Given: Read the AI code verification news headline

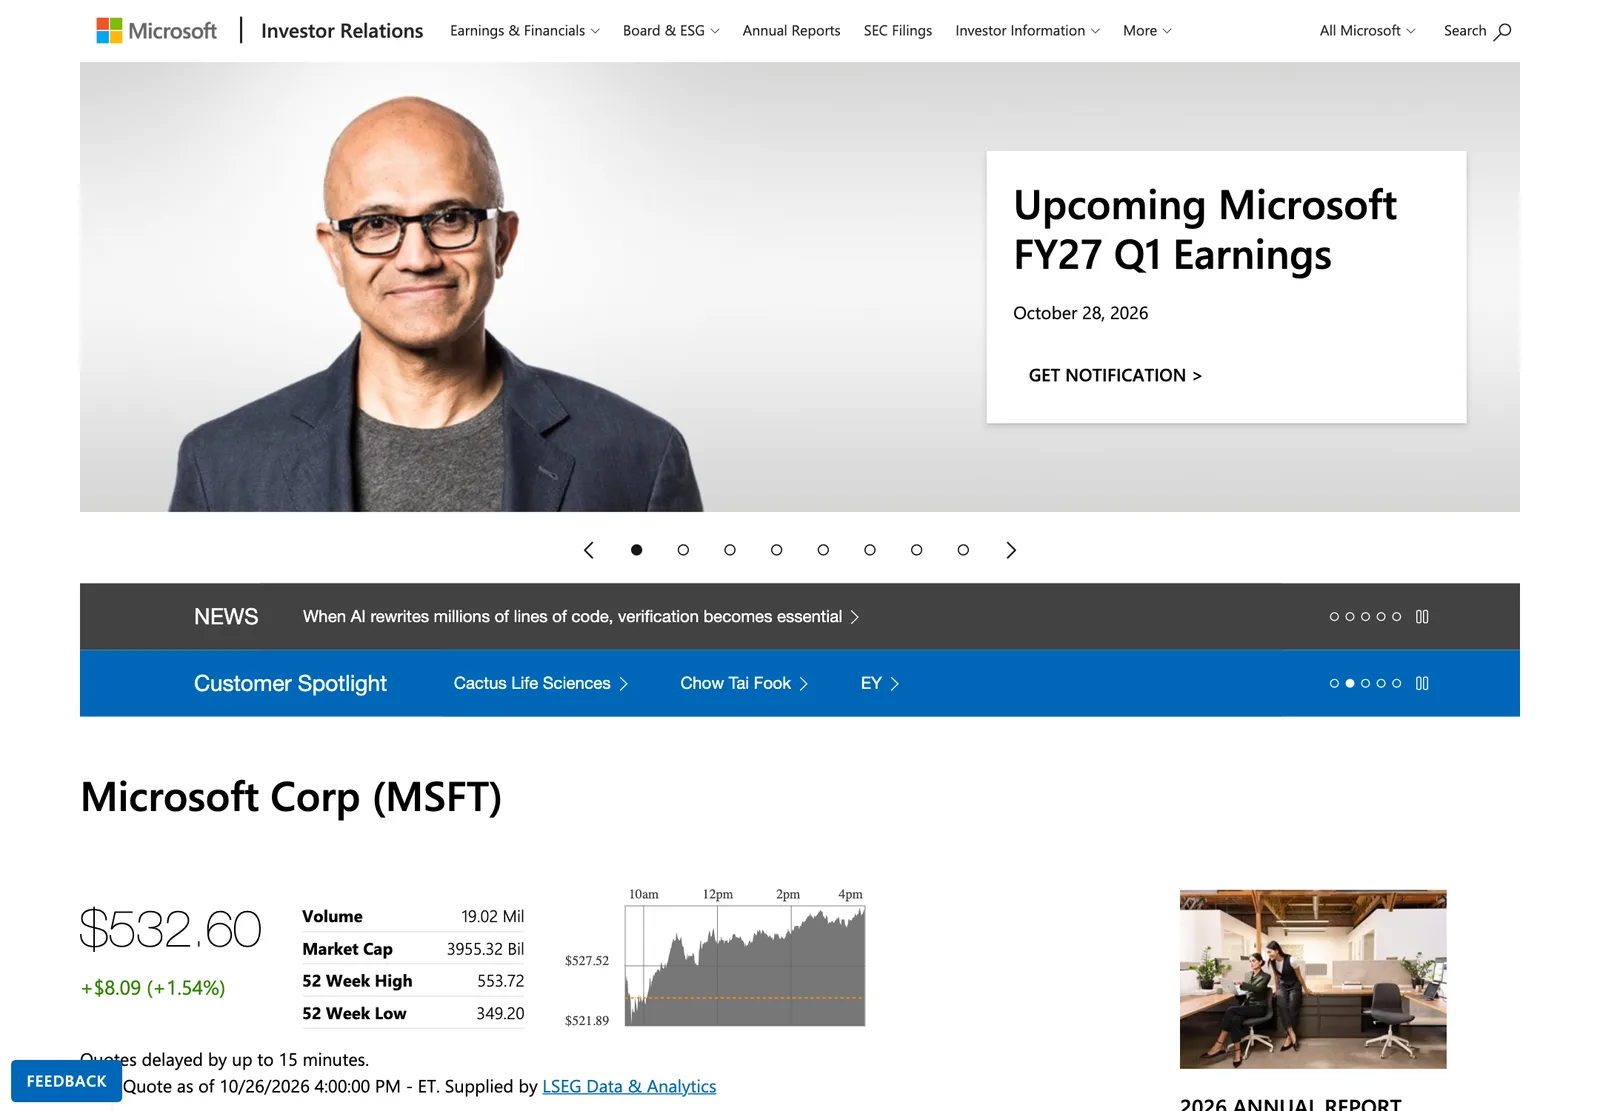Looking at the screenshot, I should click(572, 617).
